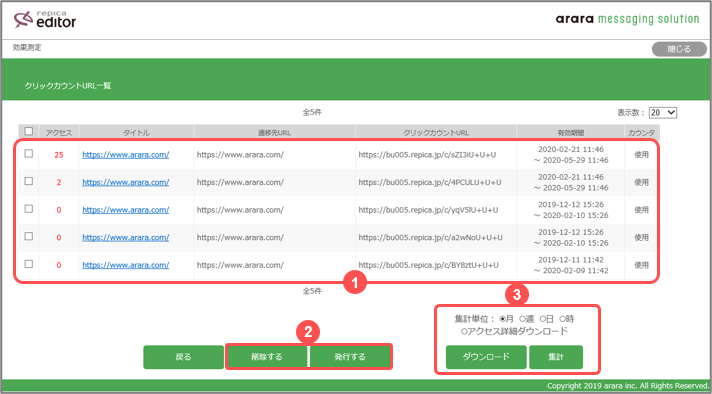Click the URL https://bu005.repica.jp/c/4PCULU+U+U
Viewport: 712px width, 394px height.
430,182
